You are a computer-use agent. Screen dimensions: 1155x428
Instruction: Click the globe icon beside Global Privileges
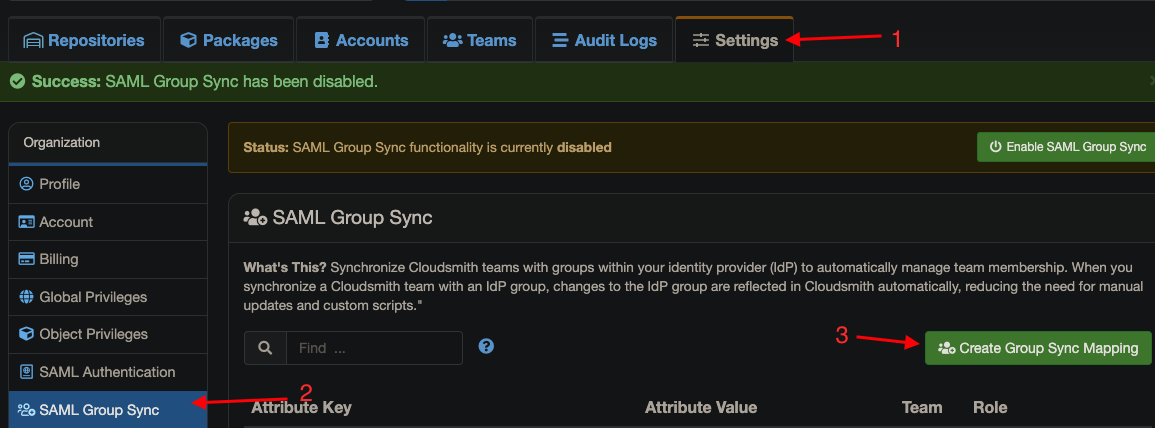(27, 297)
